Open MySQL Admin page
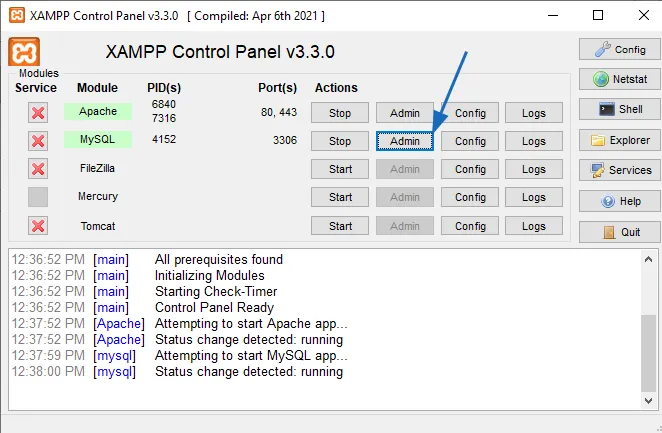This screenshot has height=433, width=662. coord(405,141)
